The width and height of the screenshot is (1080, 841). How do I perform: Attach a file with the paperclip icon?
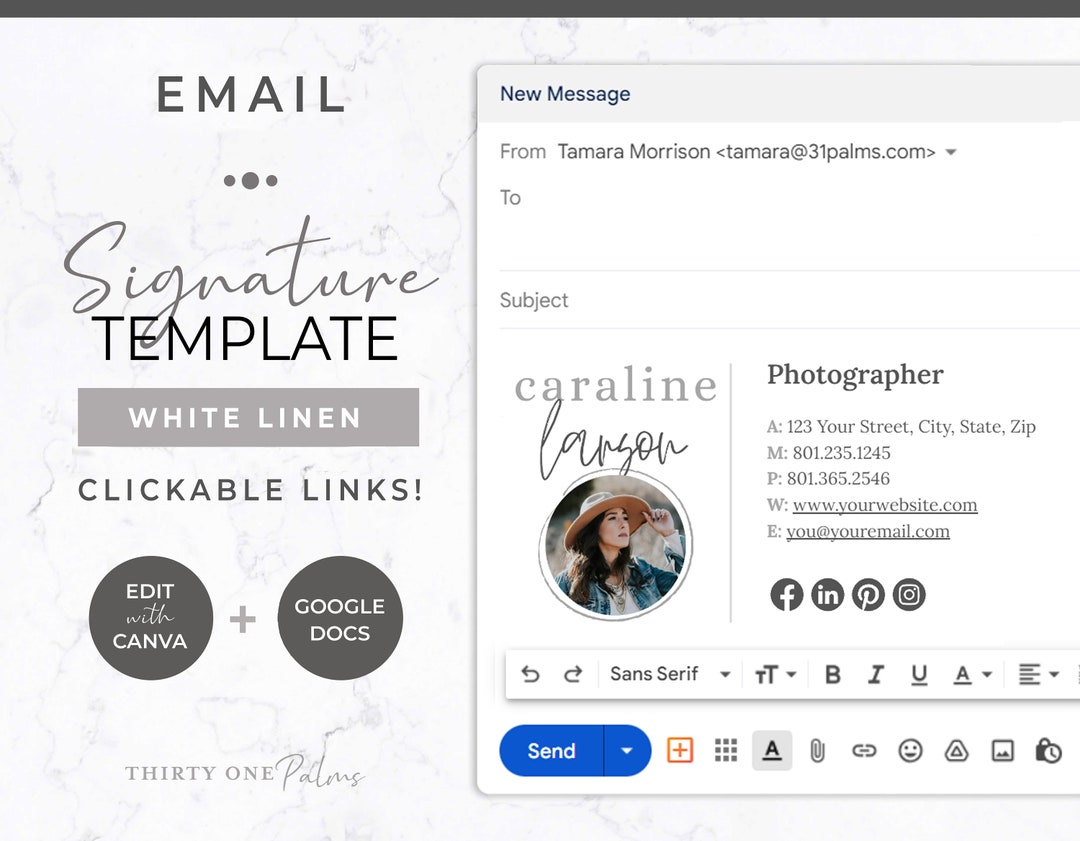817,750
